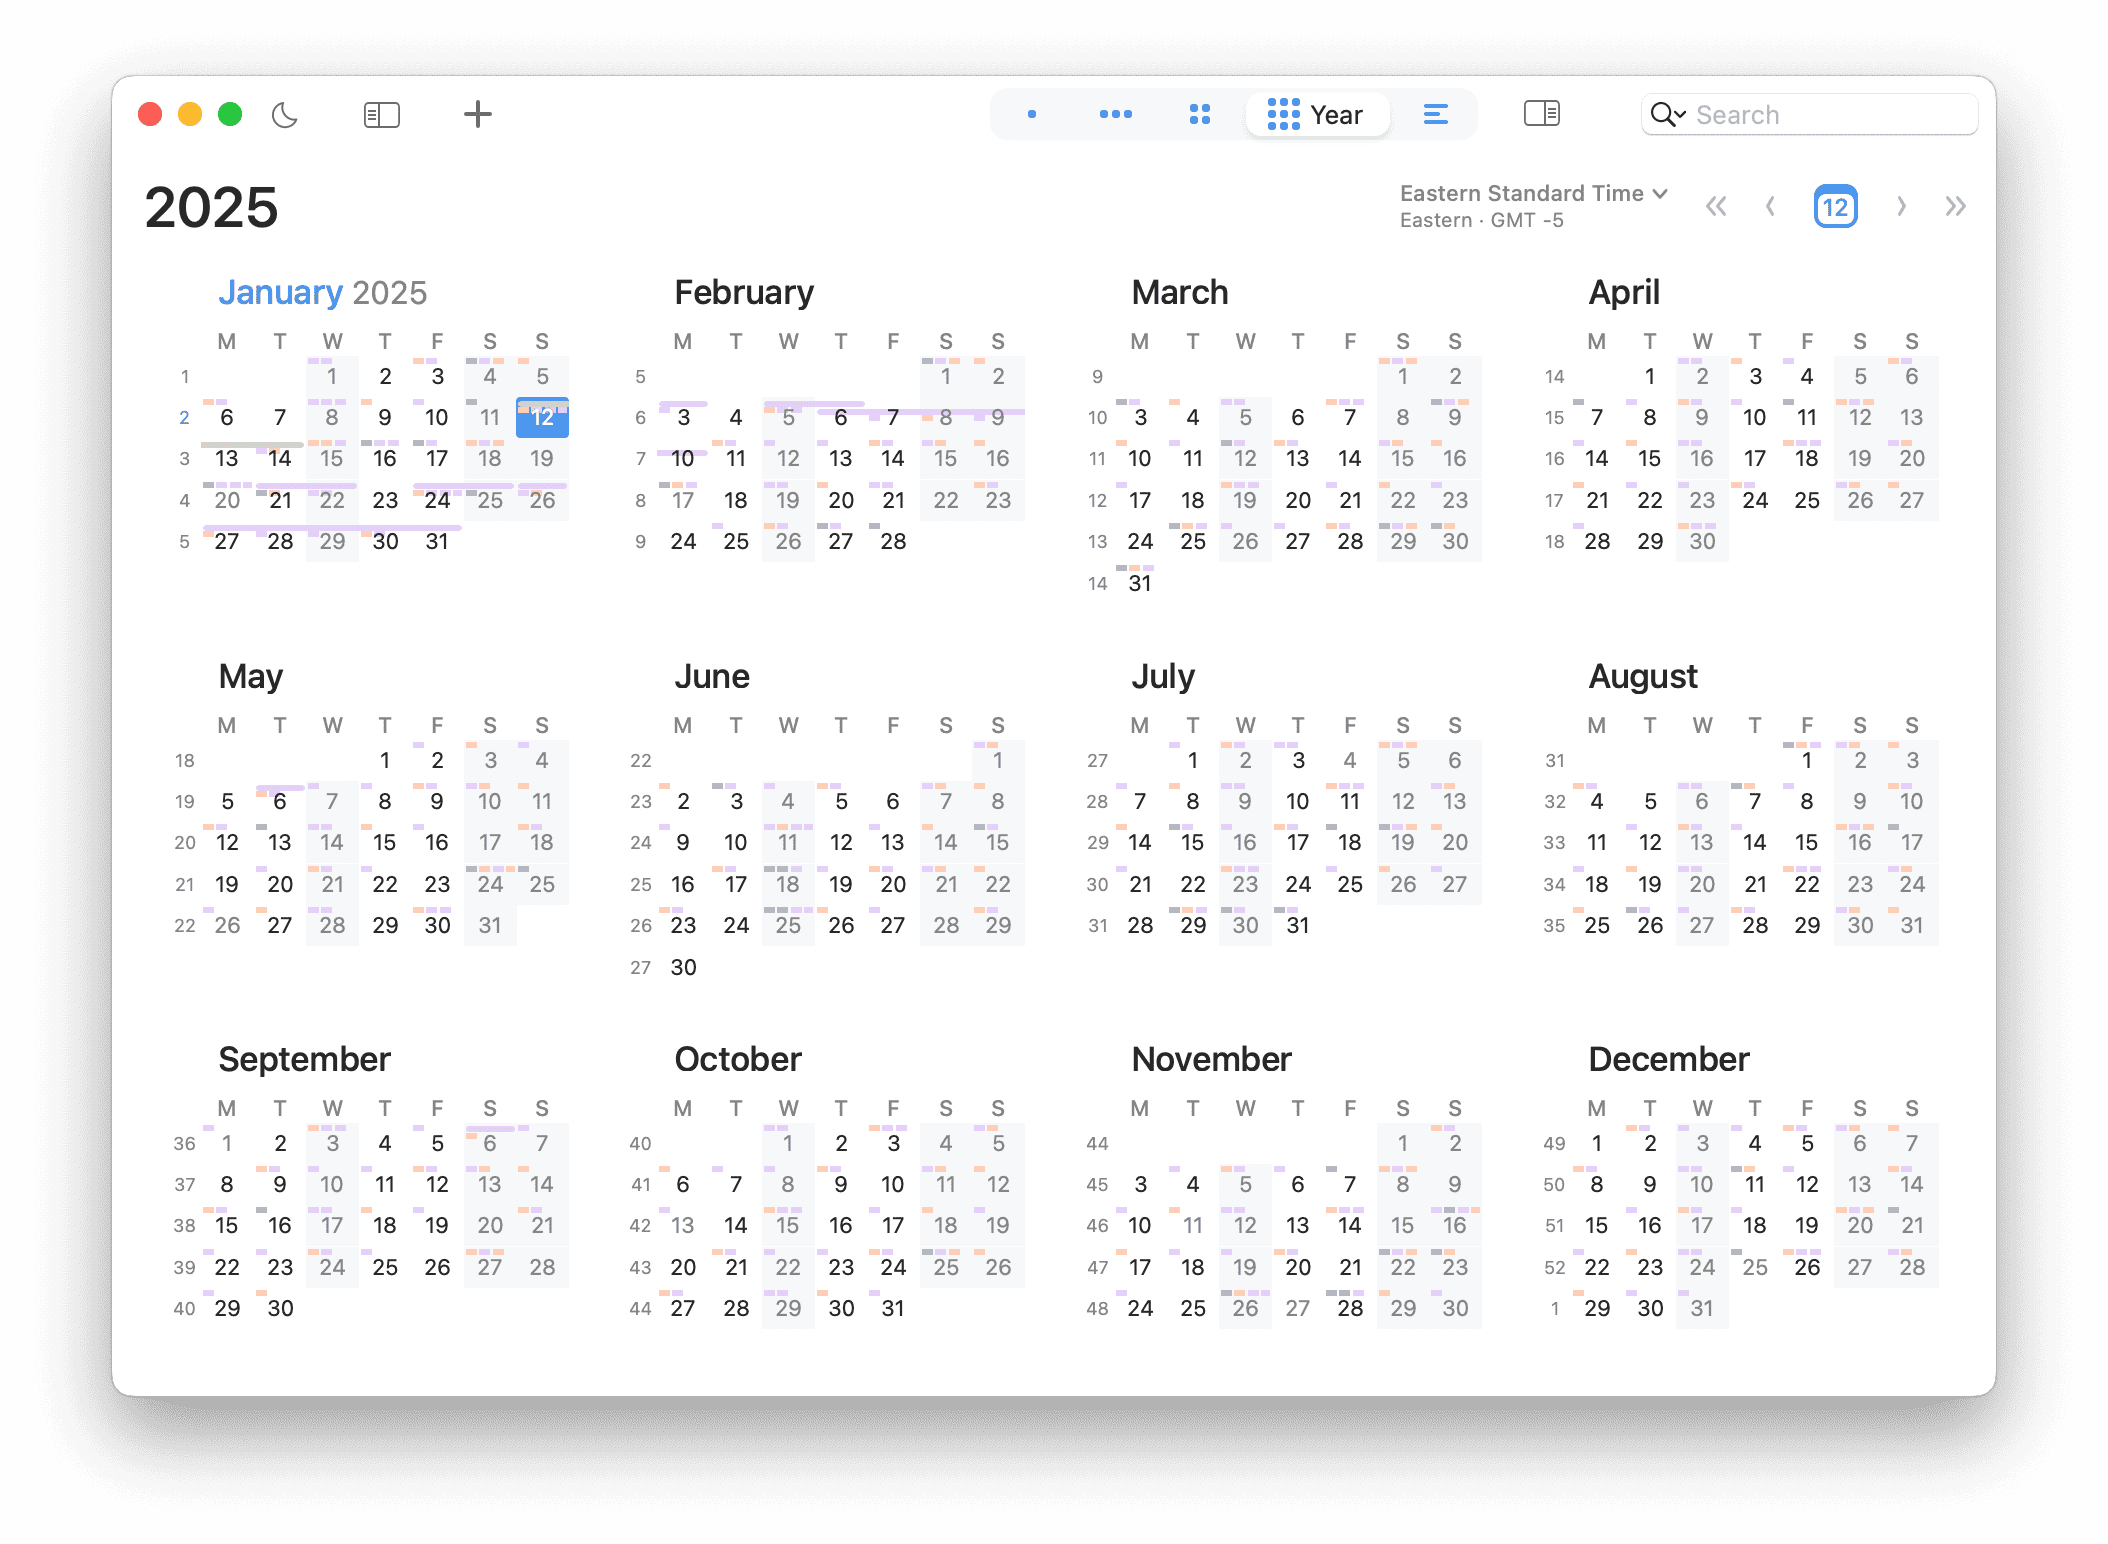Select the Year view tab
The width and height of the screenshot is (2108, 1544).
(1316, 115)
